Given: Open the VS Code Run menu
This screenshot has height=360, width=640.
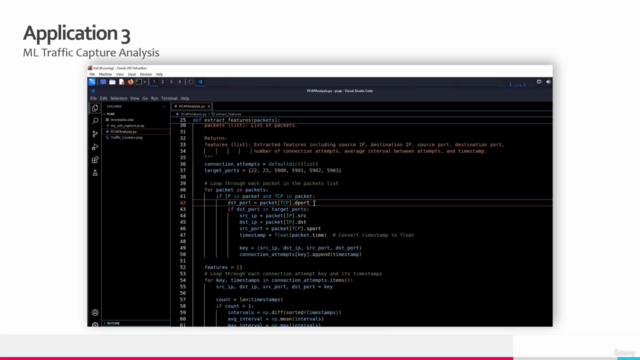Looking at the screenshot, I should [x=154, y=98].
